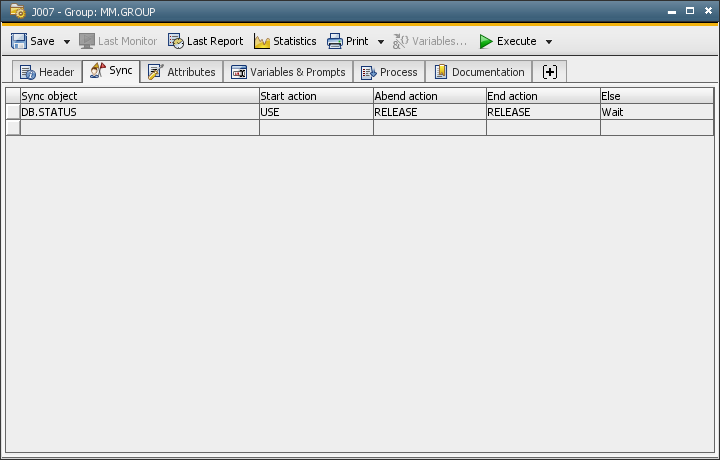Viewport: 720px width, 460px height.
Task: Click the Abend action column header
Action: click(x=430, y=96)
